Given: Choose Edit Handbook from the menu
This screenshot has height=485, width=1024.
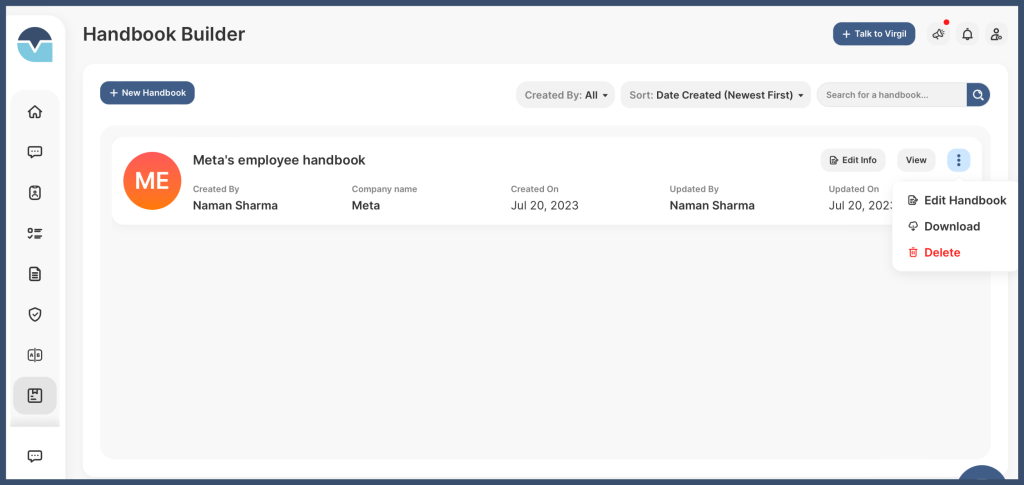Looking at the screenshot, I should pyautogui.click(x=957, y=200).
